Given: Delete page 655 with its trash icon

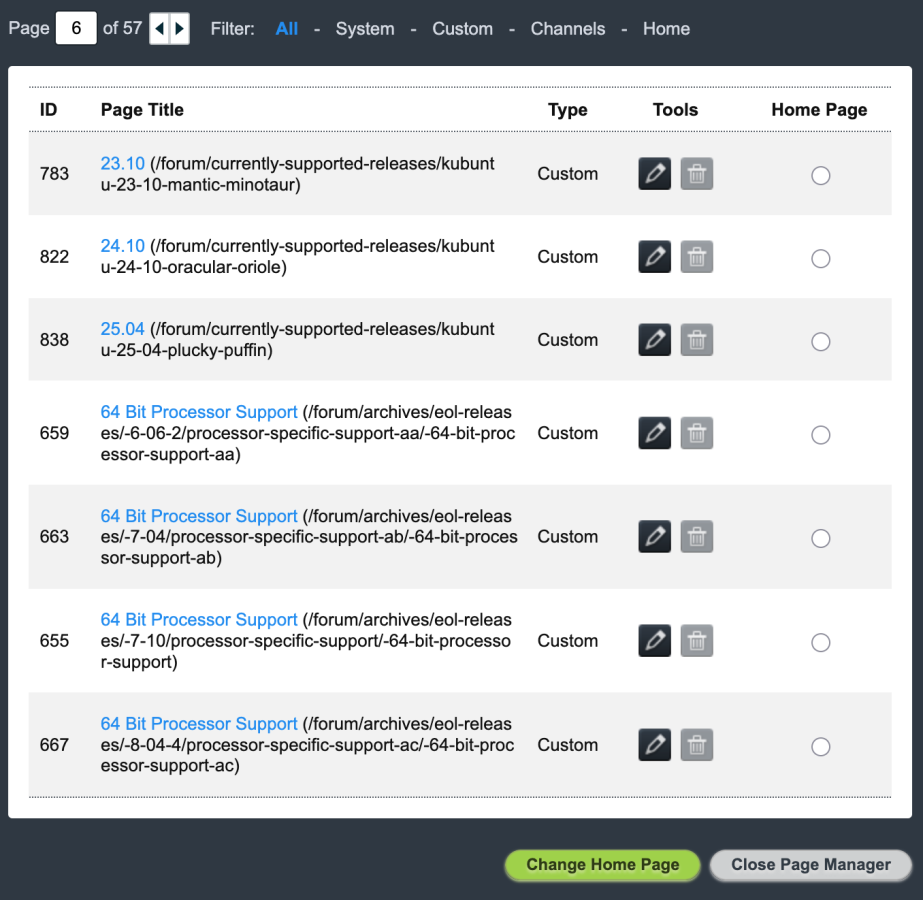Looking at the screenshot, I should pos(697,640).
